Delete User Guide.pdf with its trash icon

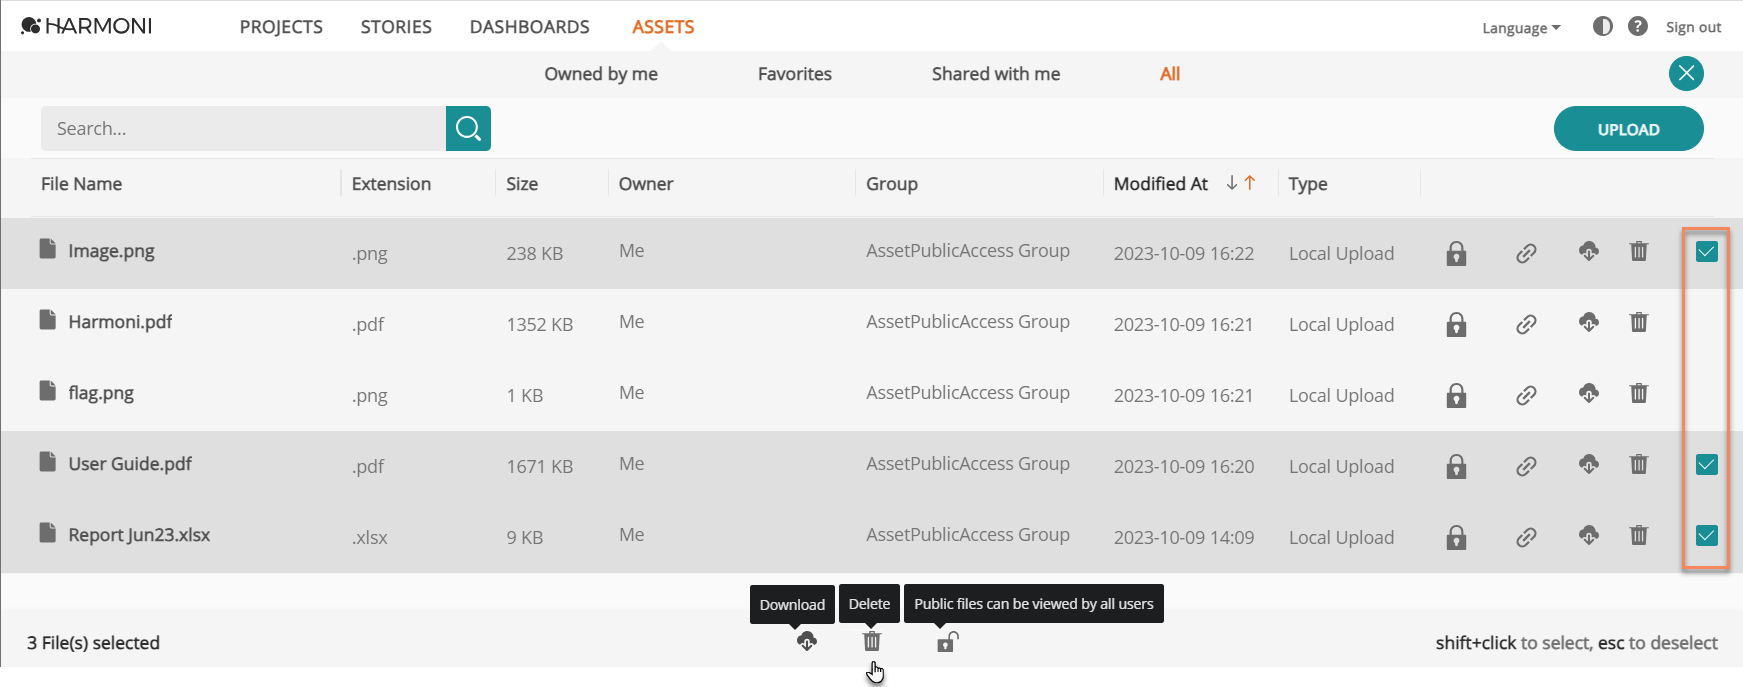[1639, 464]
